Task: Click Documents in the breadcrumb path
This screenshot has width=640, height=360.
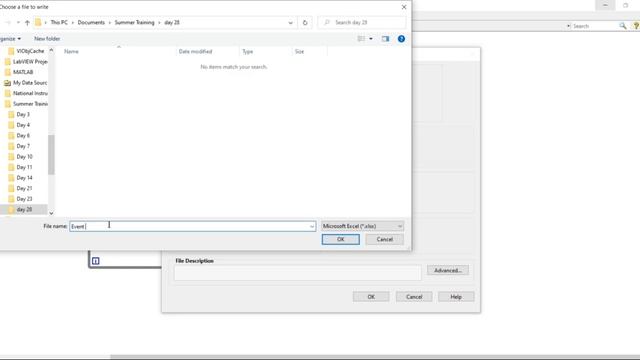Action: pos(91,22)
